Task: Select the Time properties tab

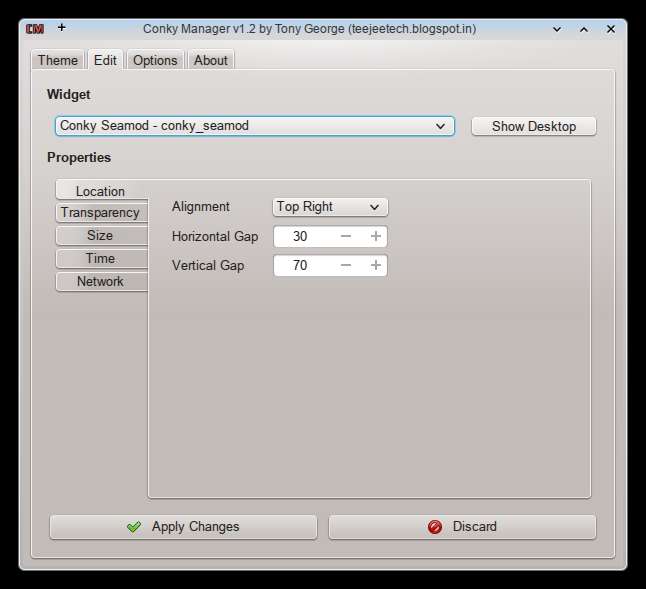Action: [100, 259]
